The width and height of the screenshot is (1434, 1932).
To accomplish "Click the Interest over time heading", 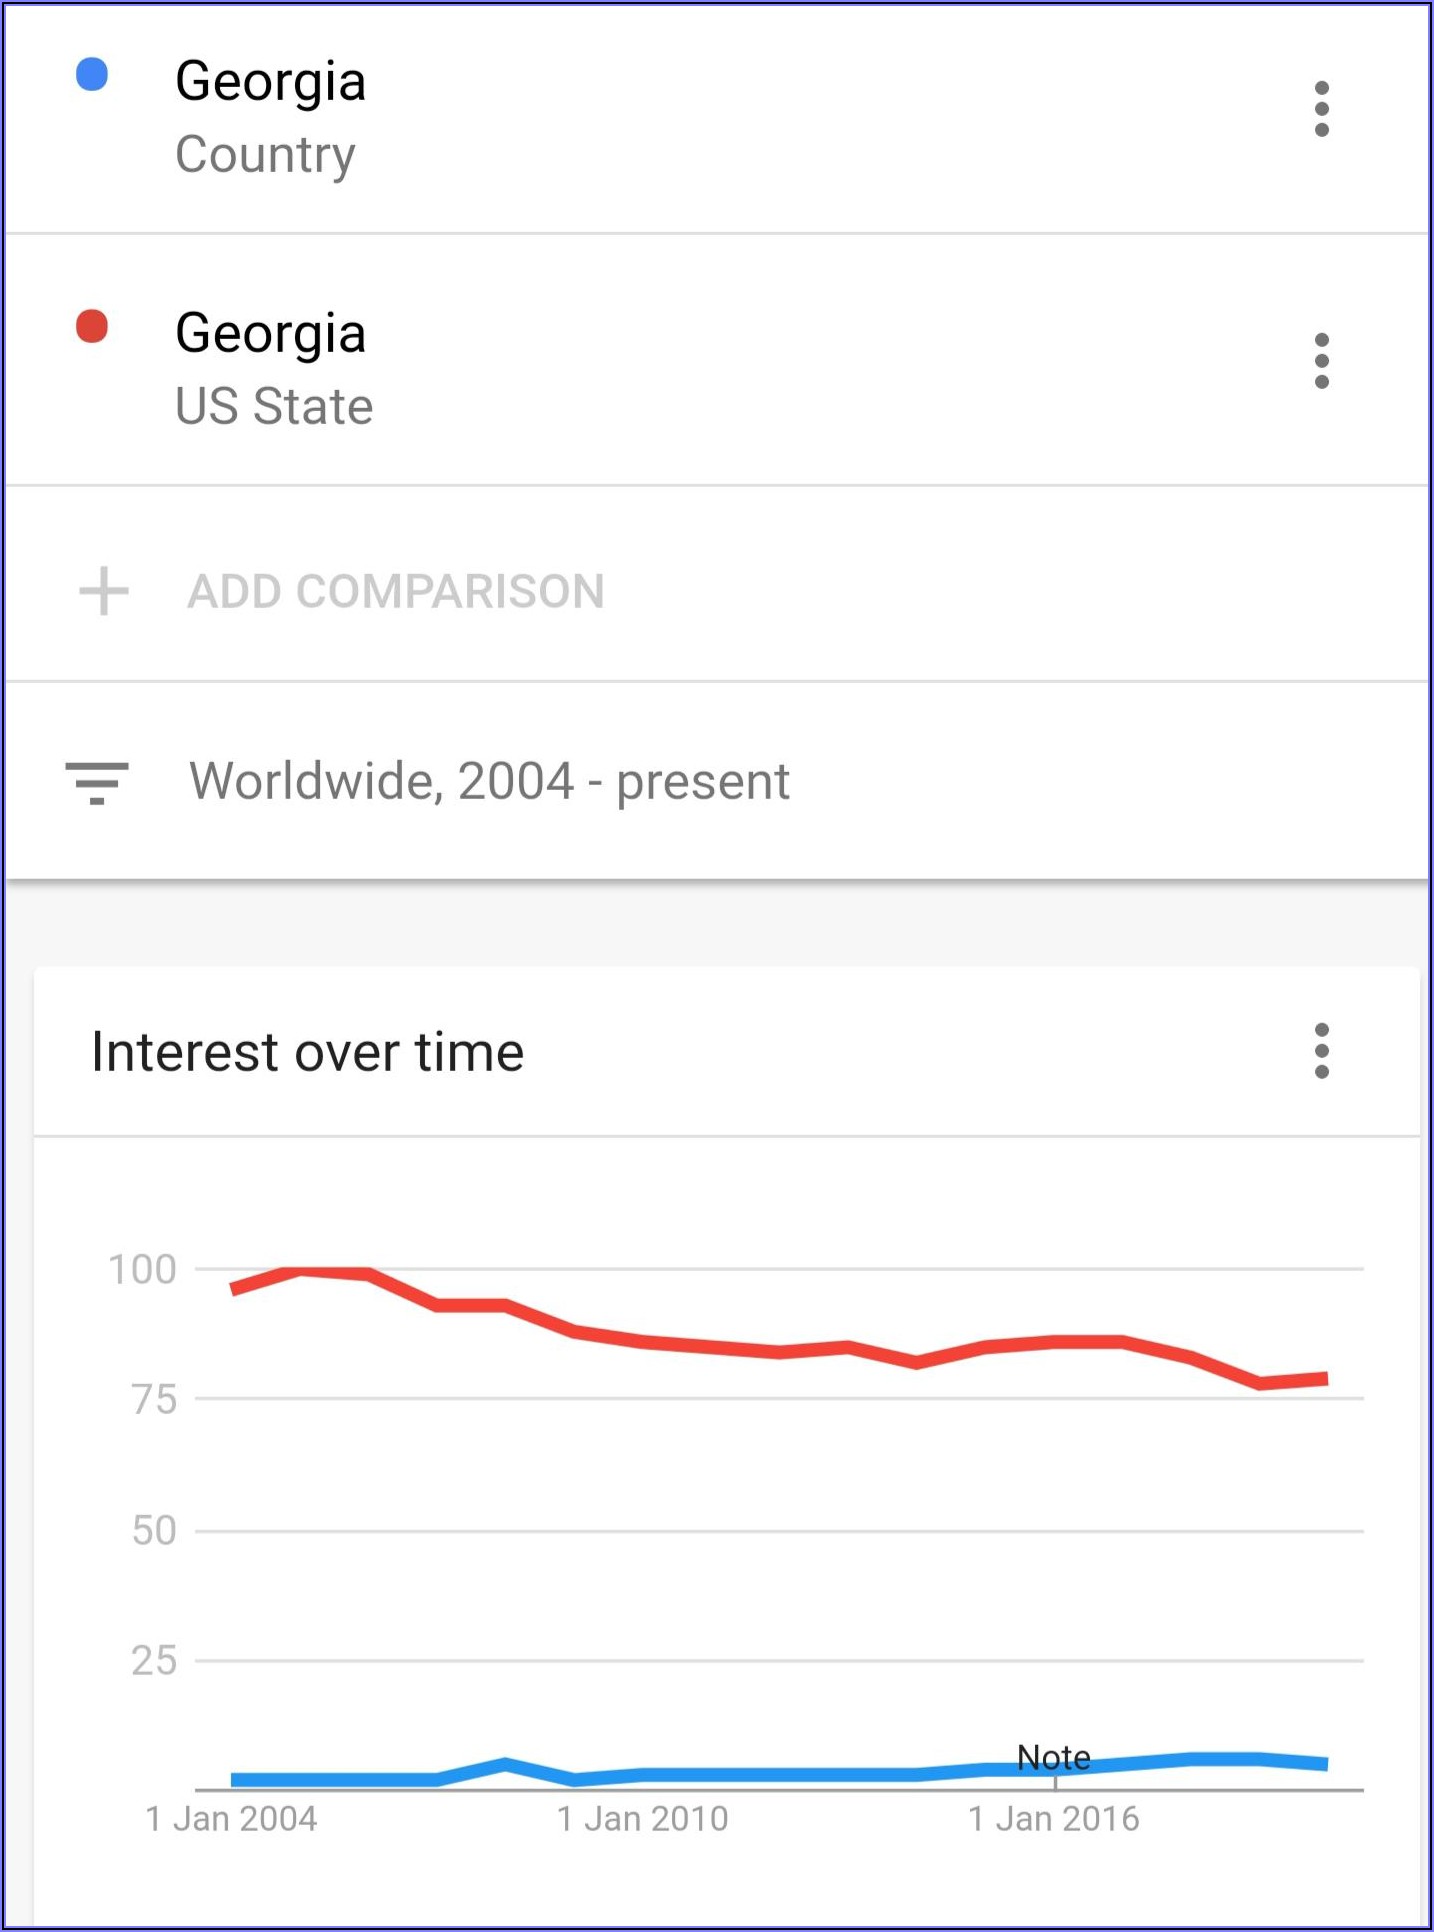I will 308,1053.
